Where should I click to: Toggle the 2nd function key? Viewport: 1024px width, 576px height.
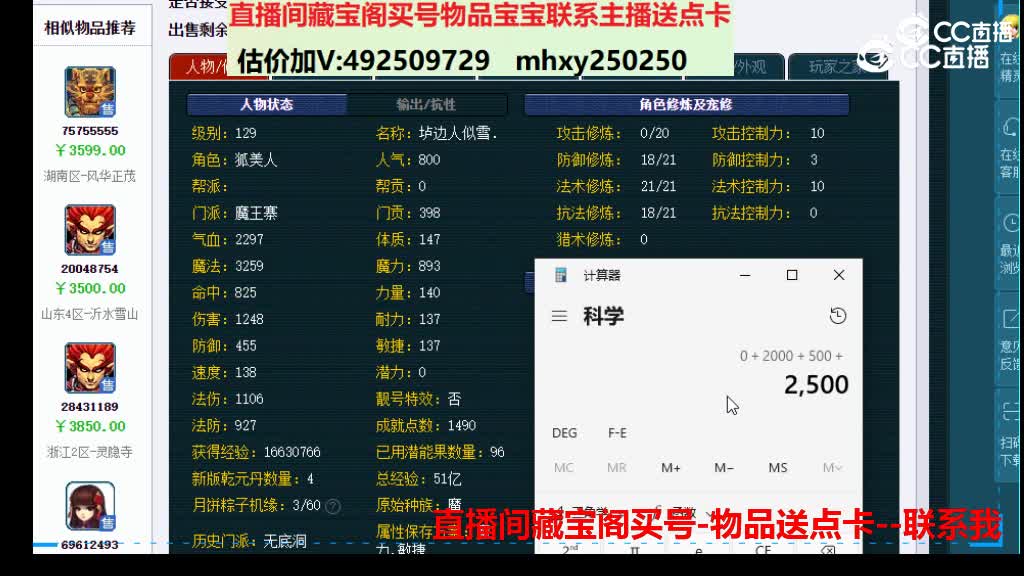572,550
